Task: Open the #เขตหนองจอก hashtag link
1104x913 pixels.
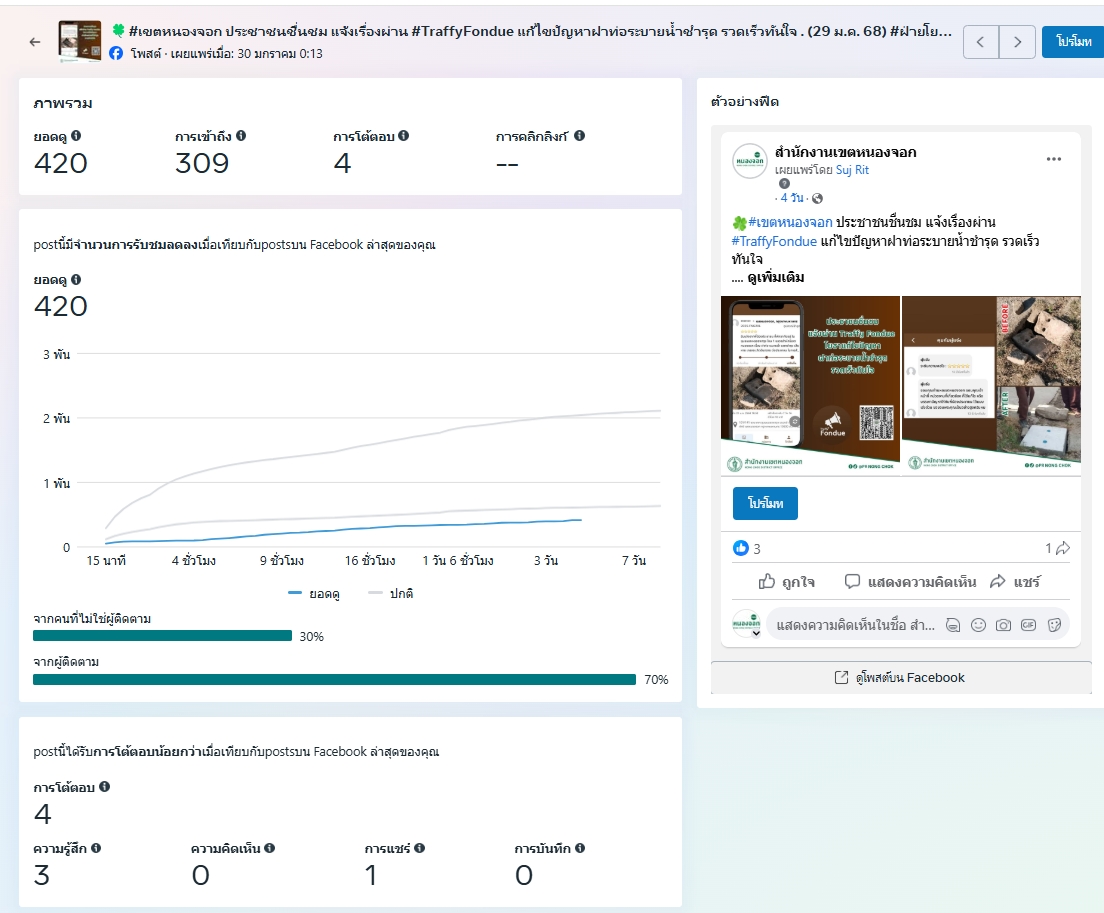Action: coord(790,222)
